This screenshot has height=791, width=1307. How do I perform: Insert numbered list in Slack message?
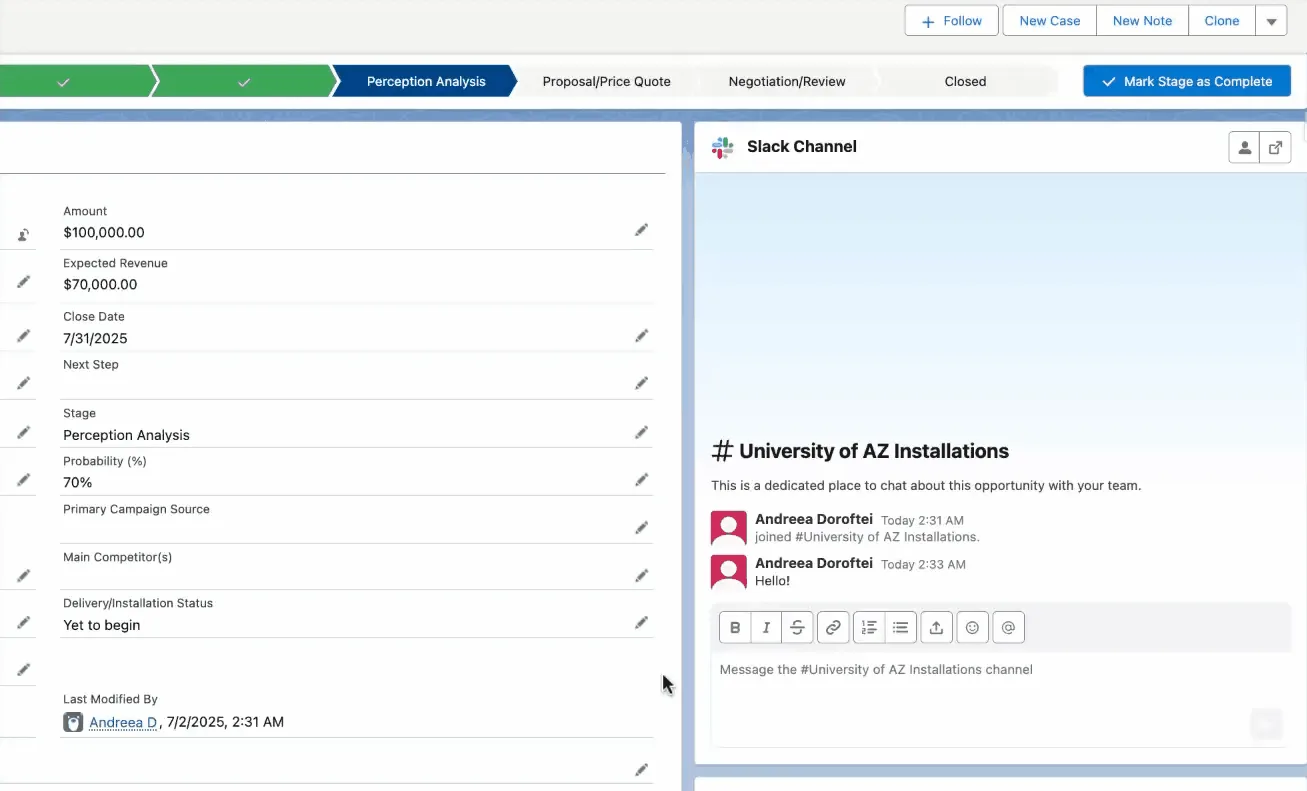869,628
